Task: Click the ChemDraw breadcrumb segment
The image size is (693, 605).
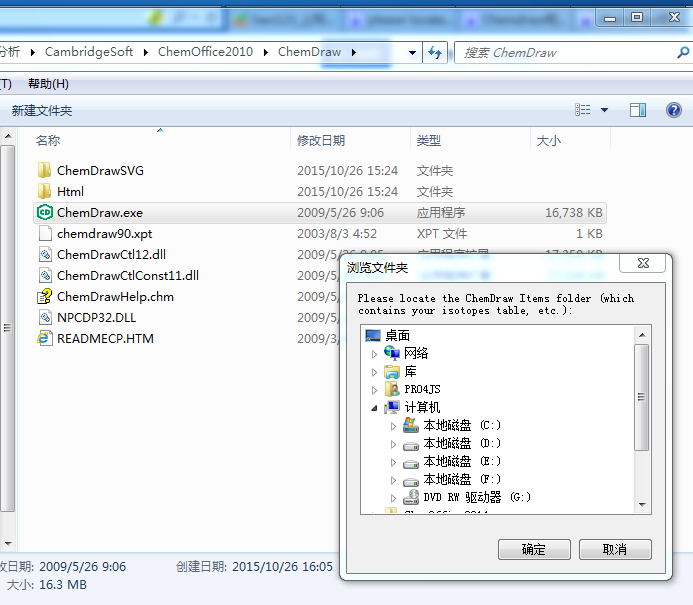Action: click(309, 52)
